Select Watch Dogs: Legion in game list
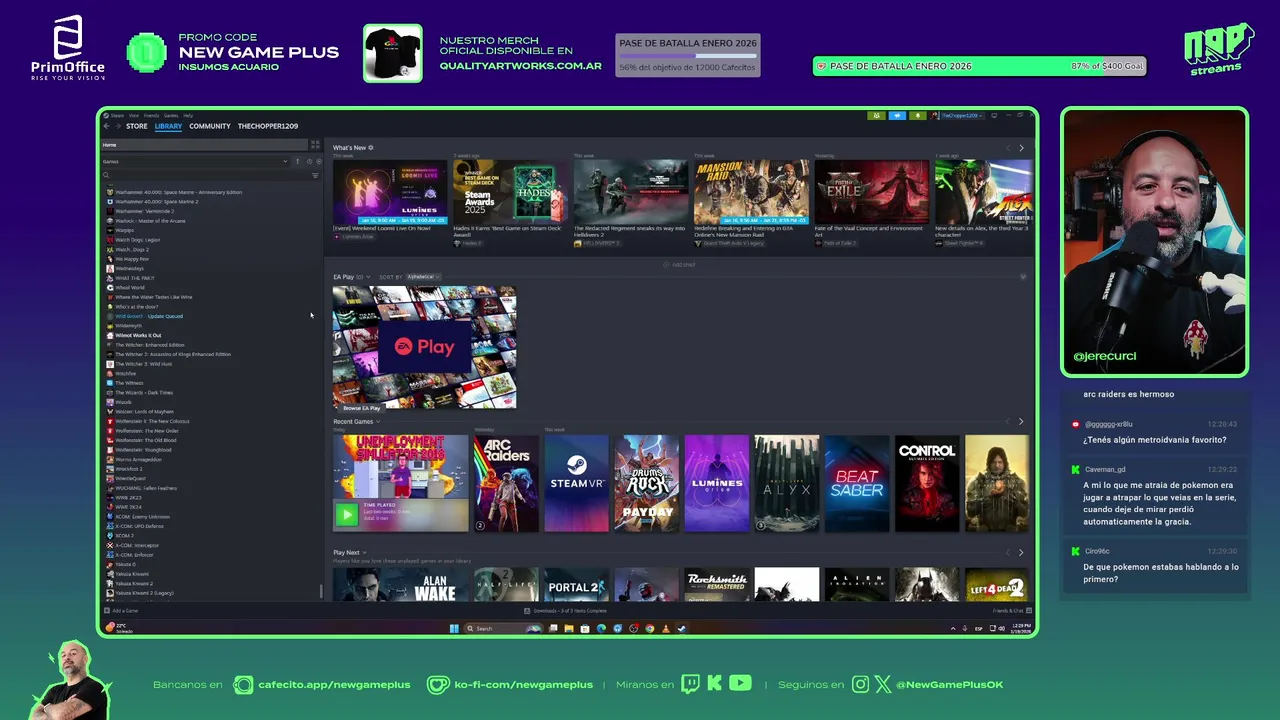The height and width of the screenshot is (720, 1280). tap(137, 240)
